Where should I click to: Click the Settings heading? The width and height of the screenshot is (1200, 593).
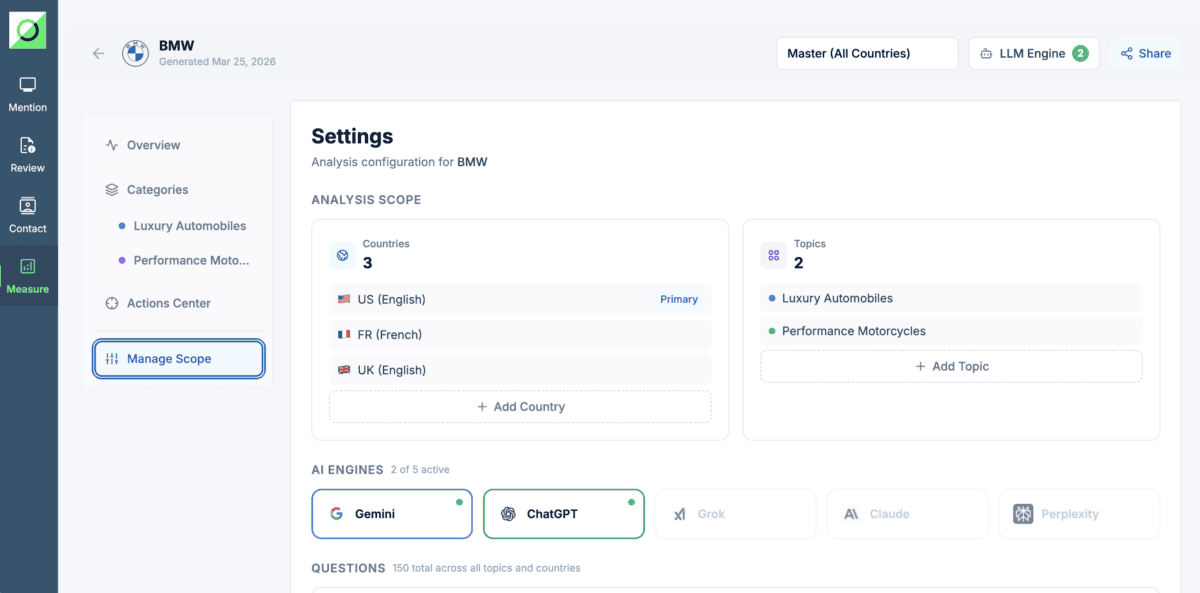(x=352, y=137)
